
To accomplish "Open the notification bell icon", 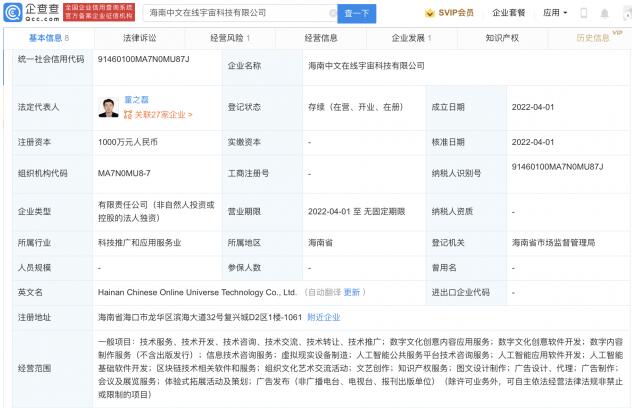I will pyautogui.click(x=604, y=14).
